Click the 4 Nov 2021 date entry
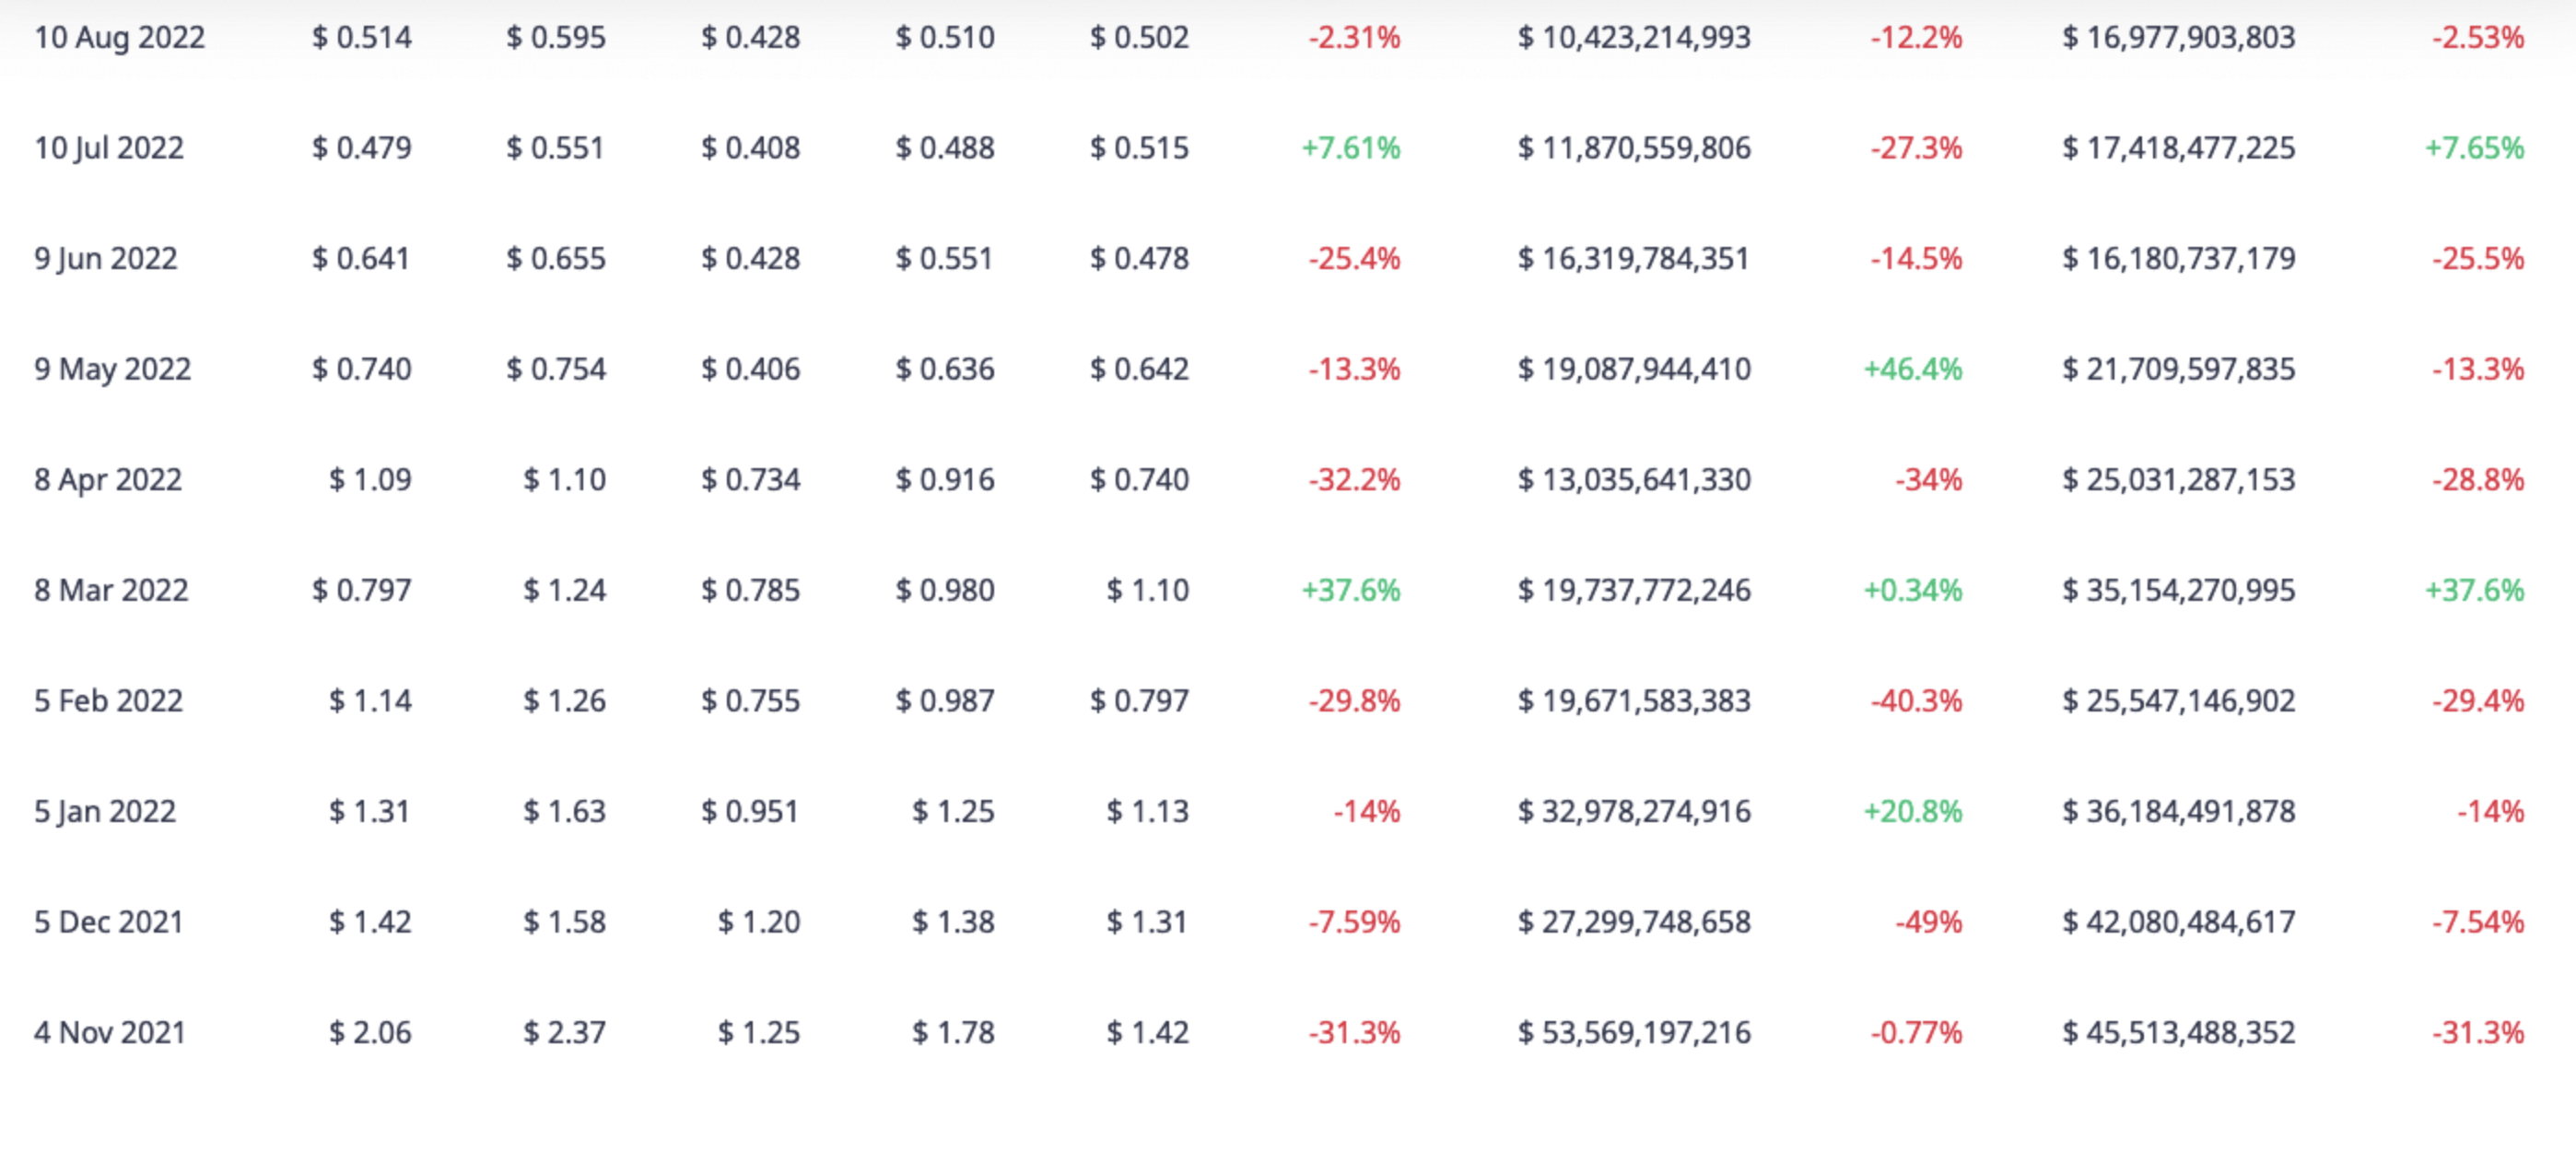Screen dimensions: 2576x1163 pos(110,1032)
